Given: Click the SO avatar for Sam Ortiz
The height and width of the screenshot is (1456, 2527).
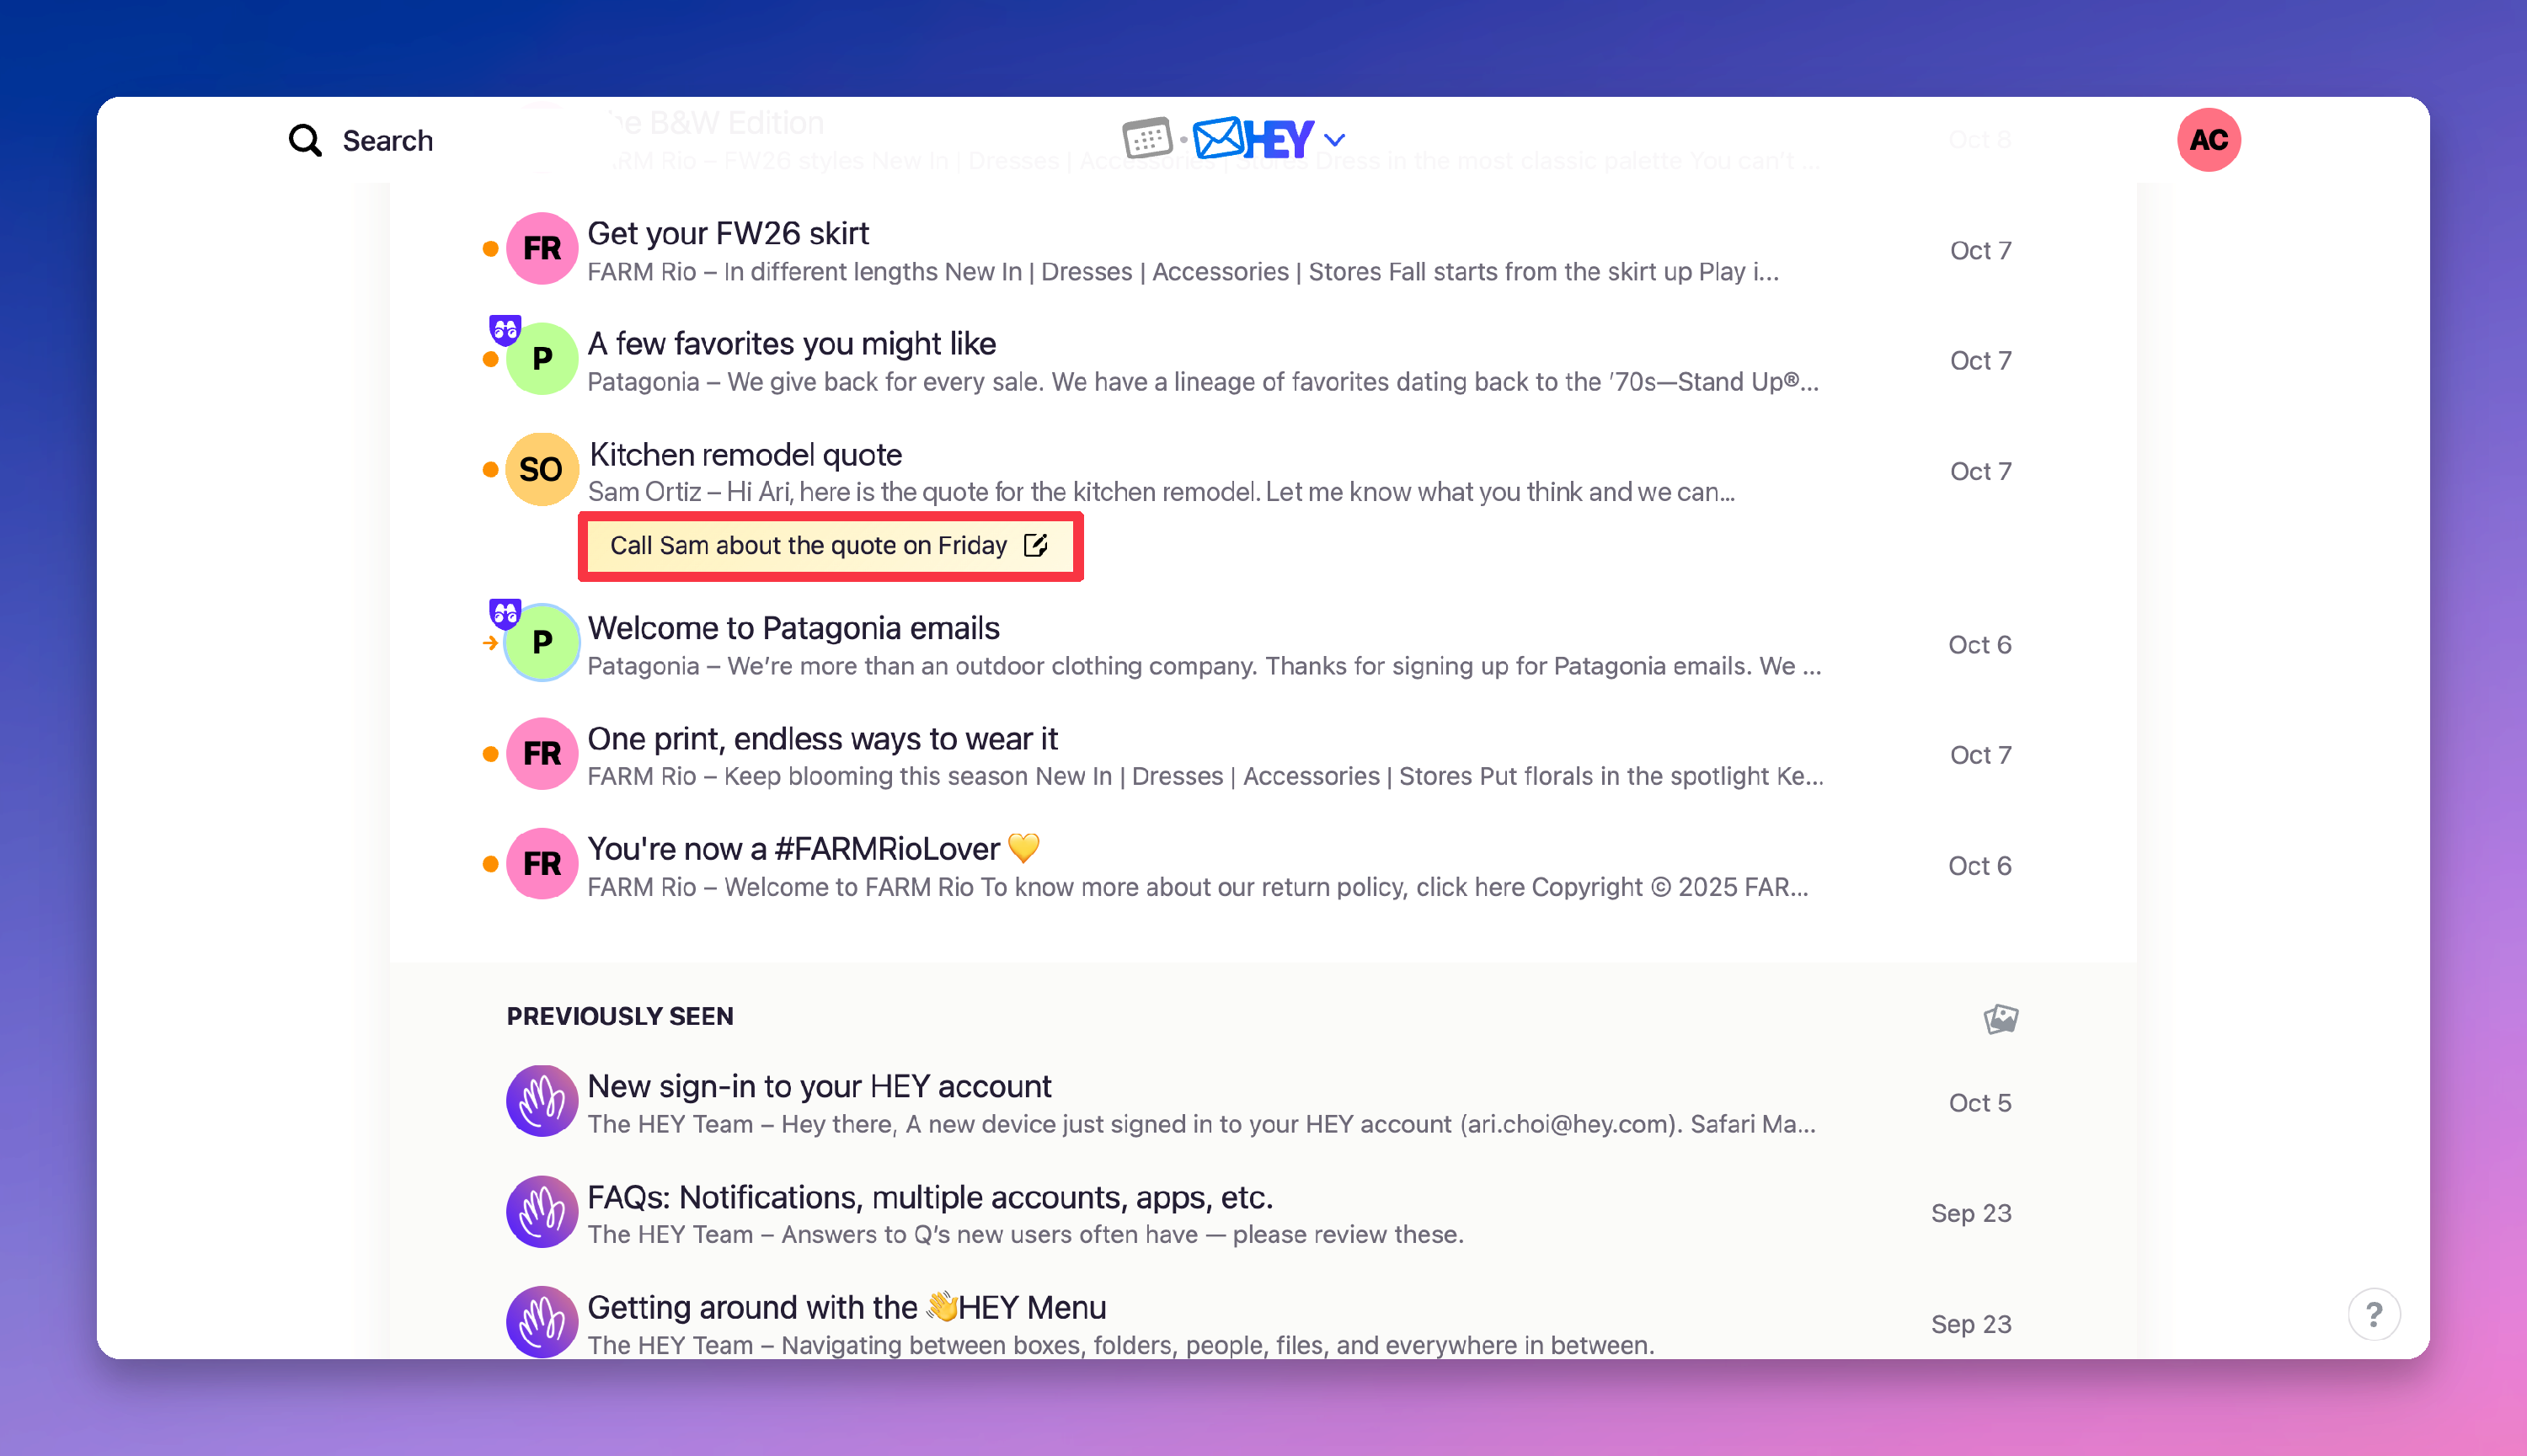Looking at the screenshot, I should (x=542, y=469).
